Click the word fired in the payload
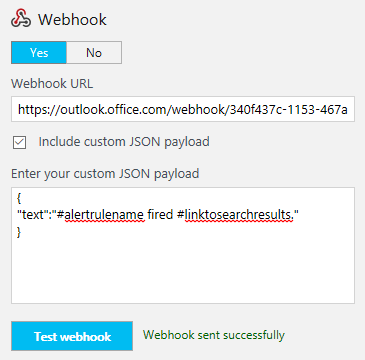The height and width of the screenshot is (360, 365). 160,215
